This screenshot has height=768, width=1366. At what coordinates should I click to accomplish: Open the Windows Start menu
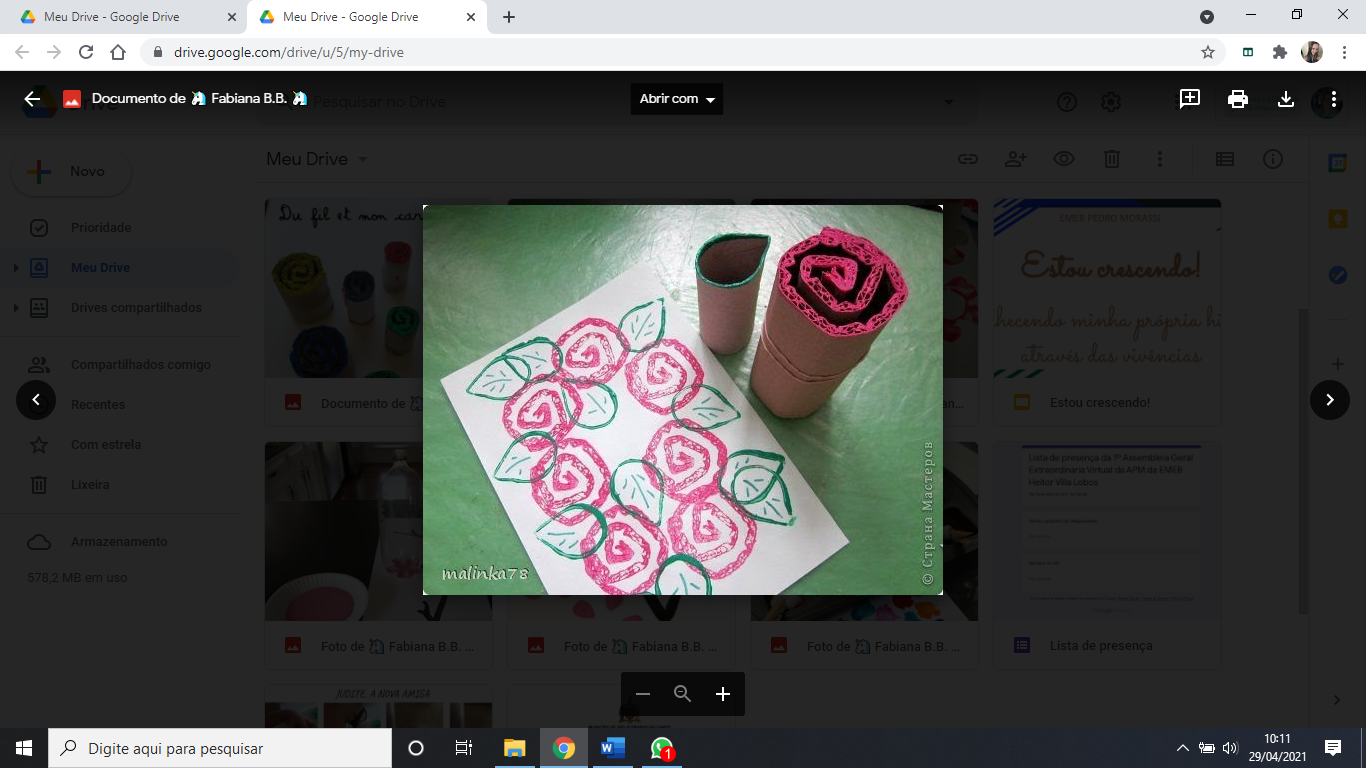tap(24, 748)
